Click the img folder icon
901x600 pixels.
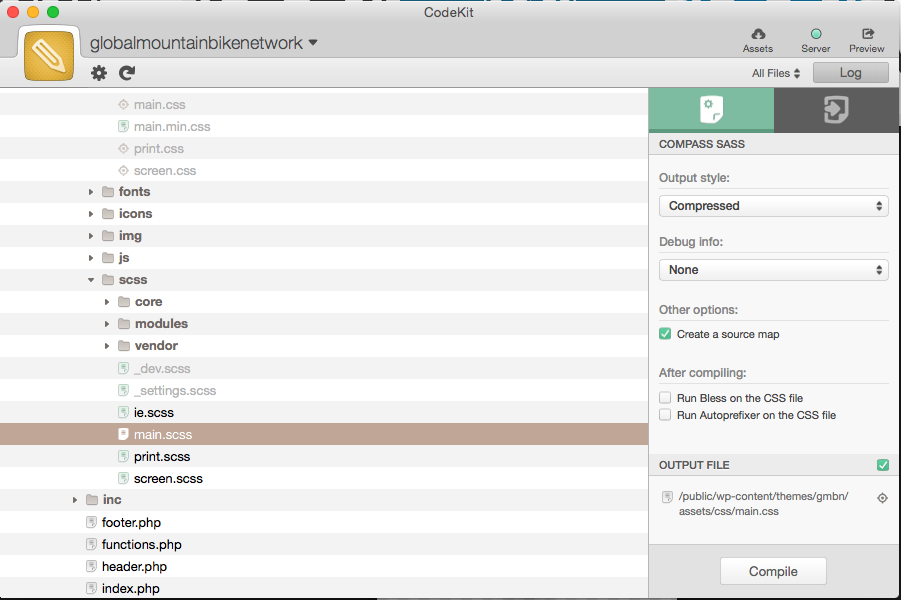click(108, 236)
